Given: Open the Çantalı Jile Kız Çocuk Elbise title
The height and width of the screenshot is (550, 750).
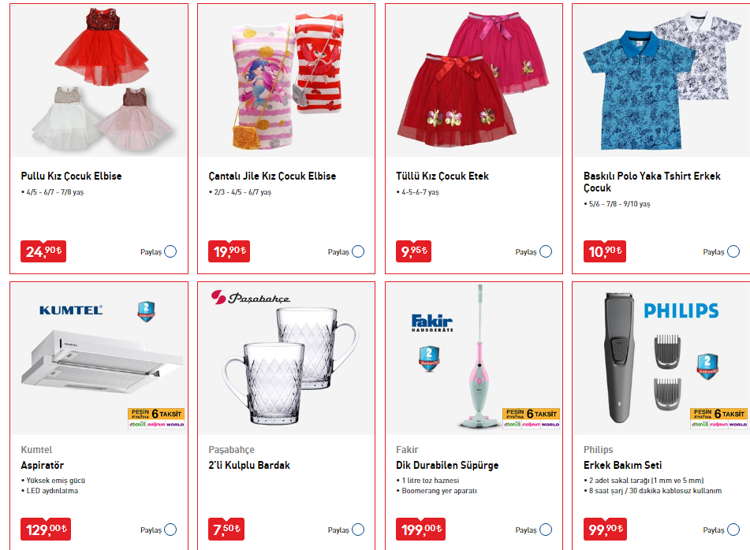Looking at the screenshot, I should point(272,176).
